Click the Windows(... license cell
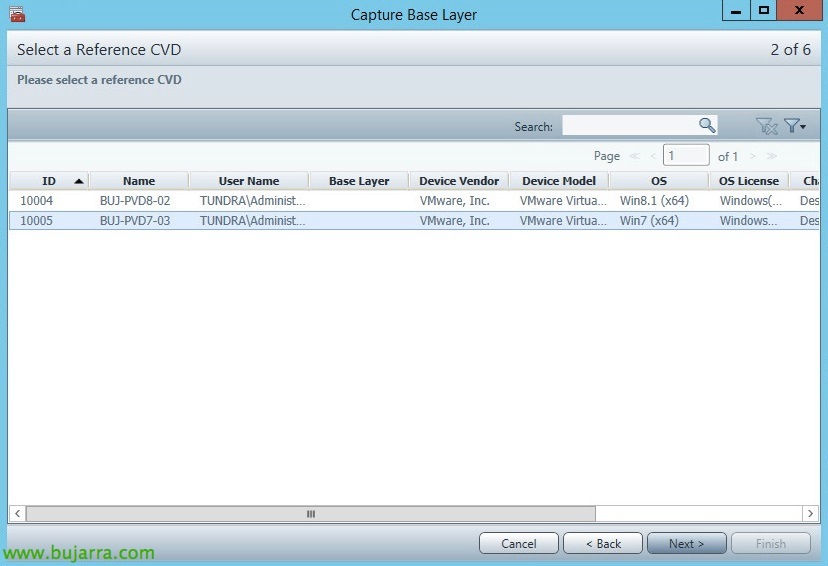 click(750, 201)
